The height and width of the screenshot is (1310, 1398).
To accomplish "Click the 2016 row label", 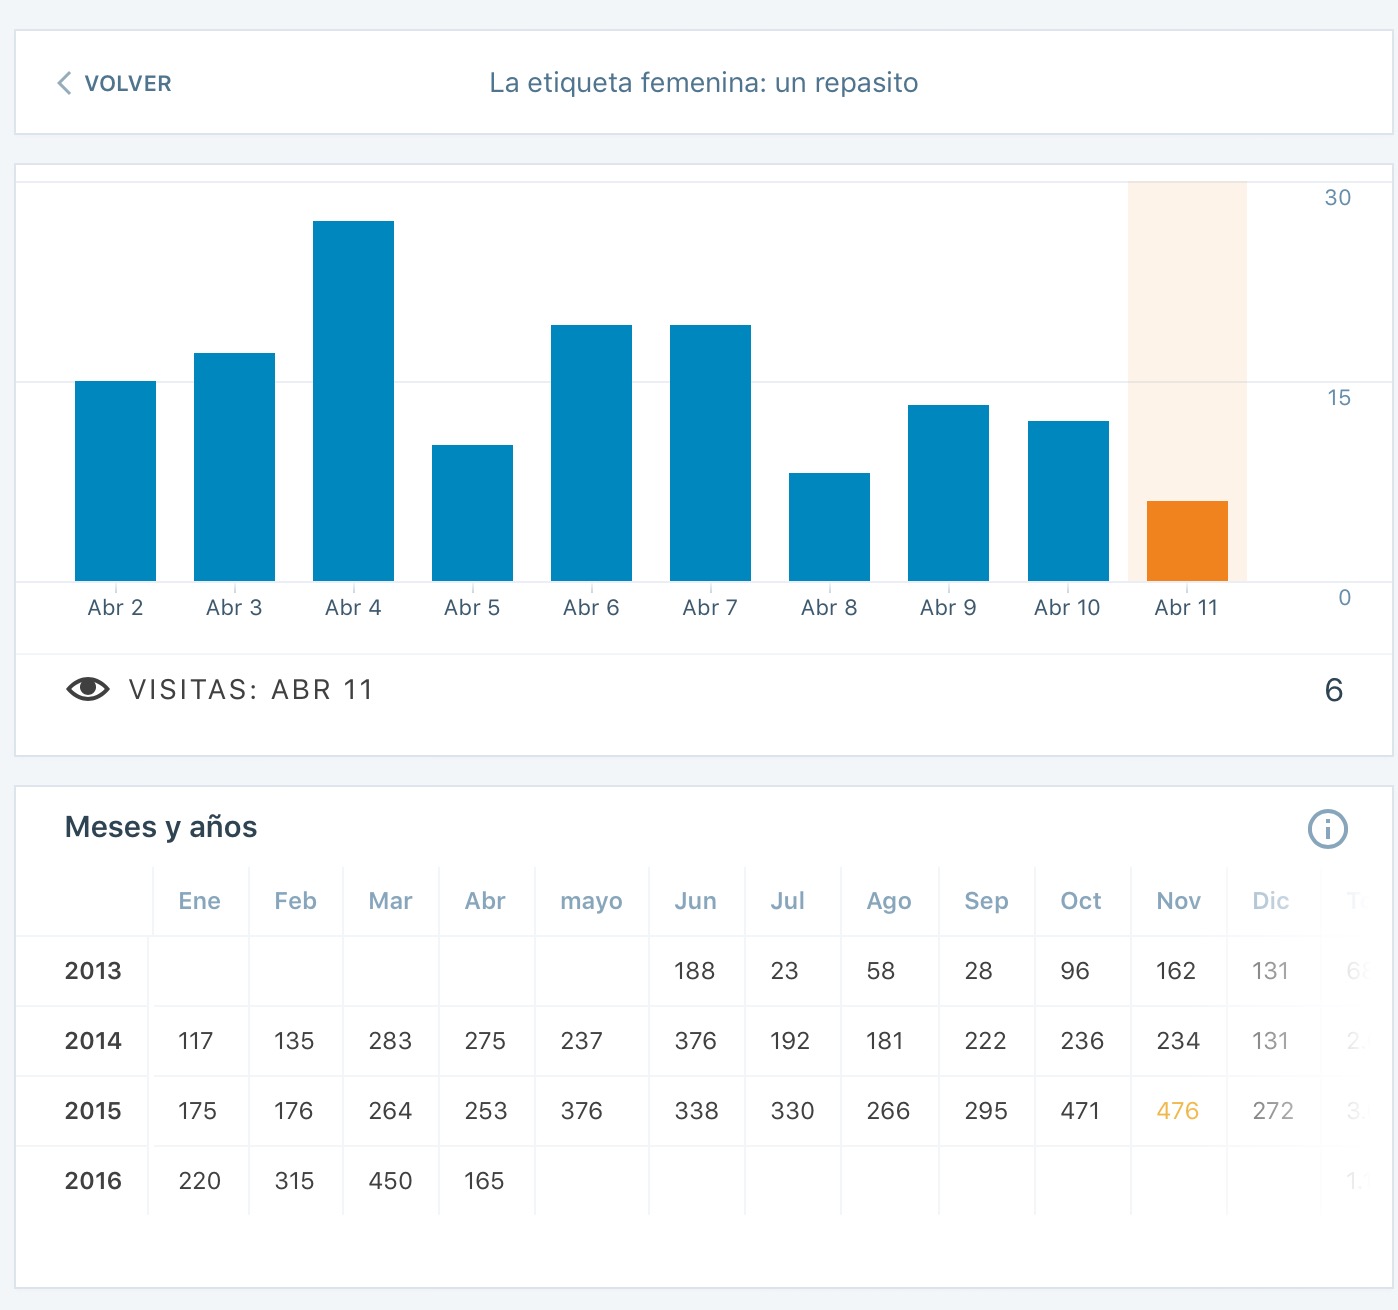I will click(93, 1181).
